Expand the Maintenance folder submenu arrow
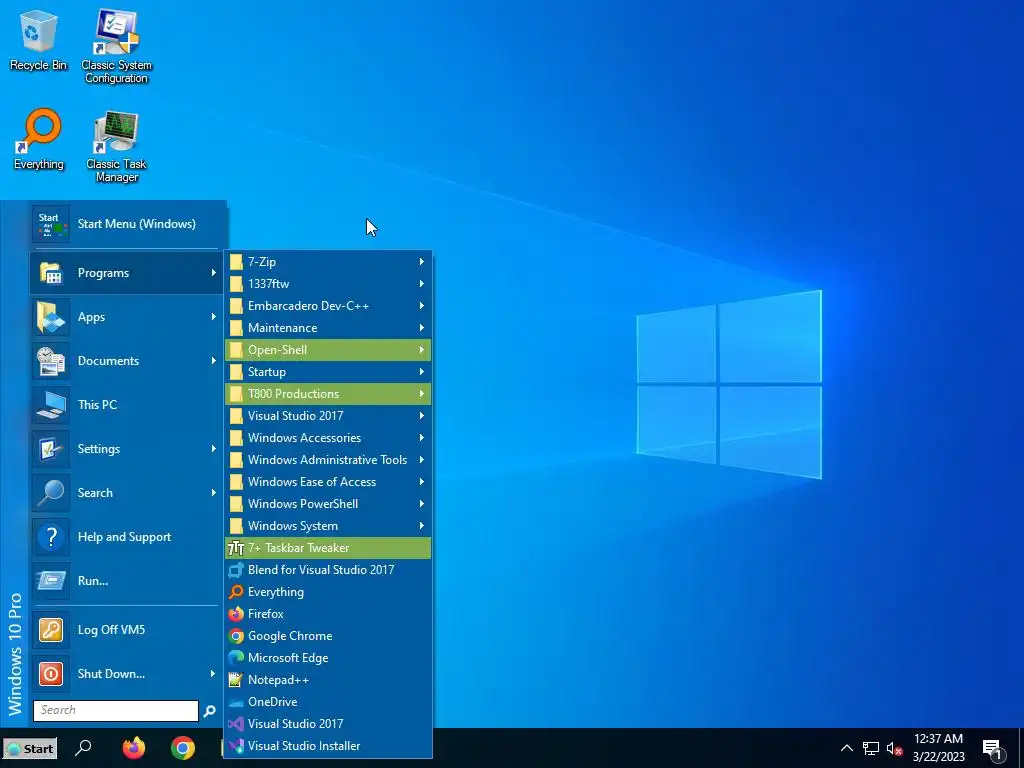The image size is (1024, 768). [x=422, y=328]
